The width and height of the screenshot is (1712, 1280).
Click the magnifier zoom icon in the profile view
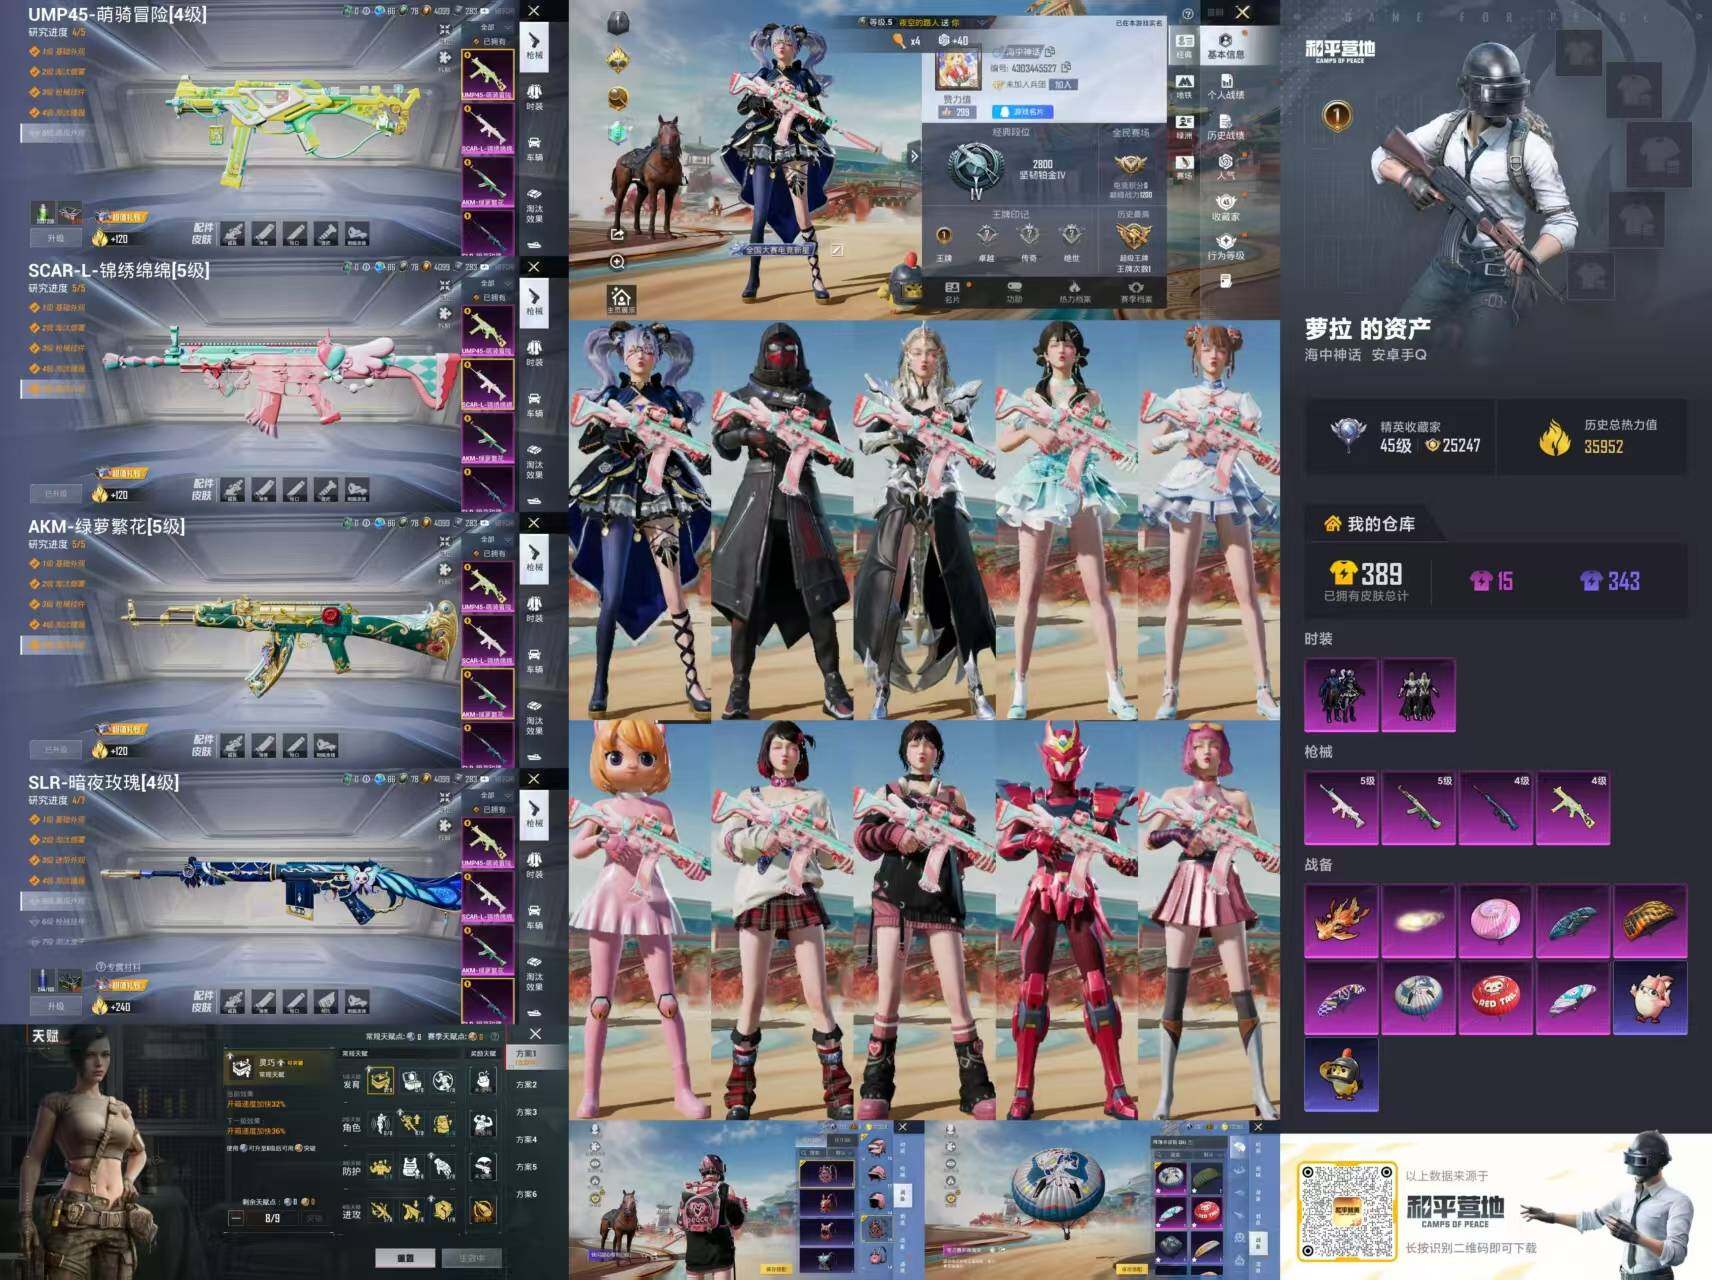pyautogui.click(x=617, y=262)
